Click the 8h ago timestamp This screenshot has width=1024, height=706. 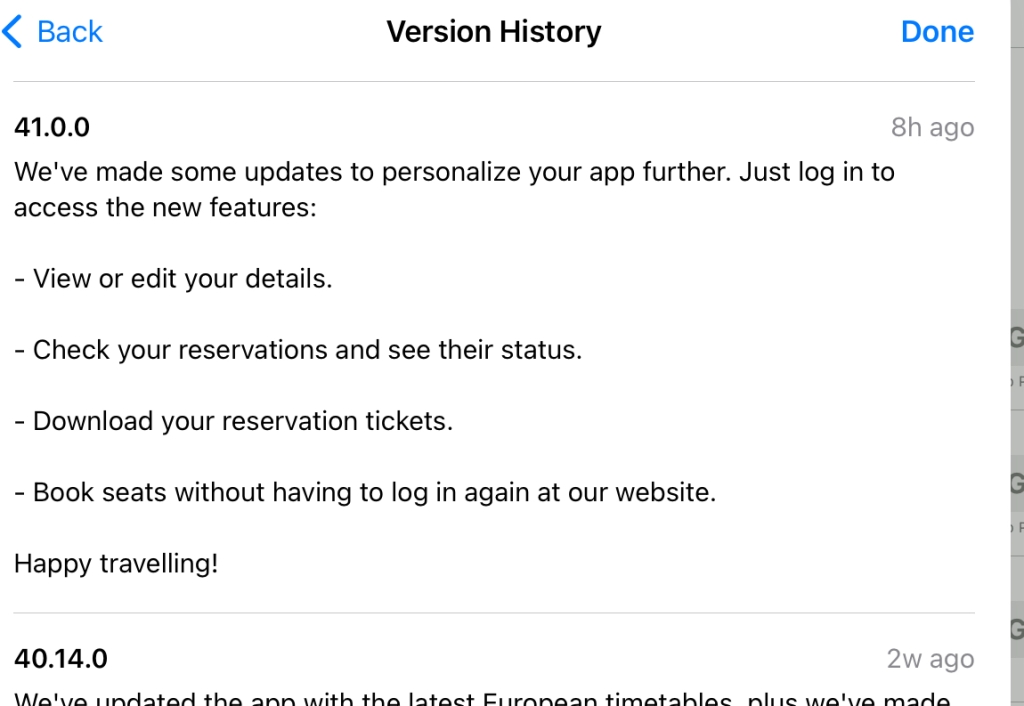coord(933,127)
